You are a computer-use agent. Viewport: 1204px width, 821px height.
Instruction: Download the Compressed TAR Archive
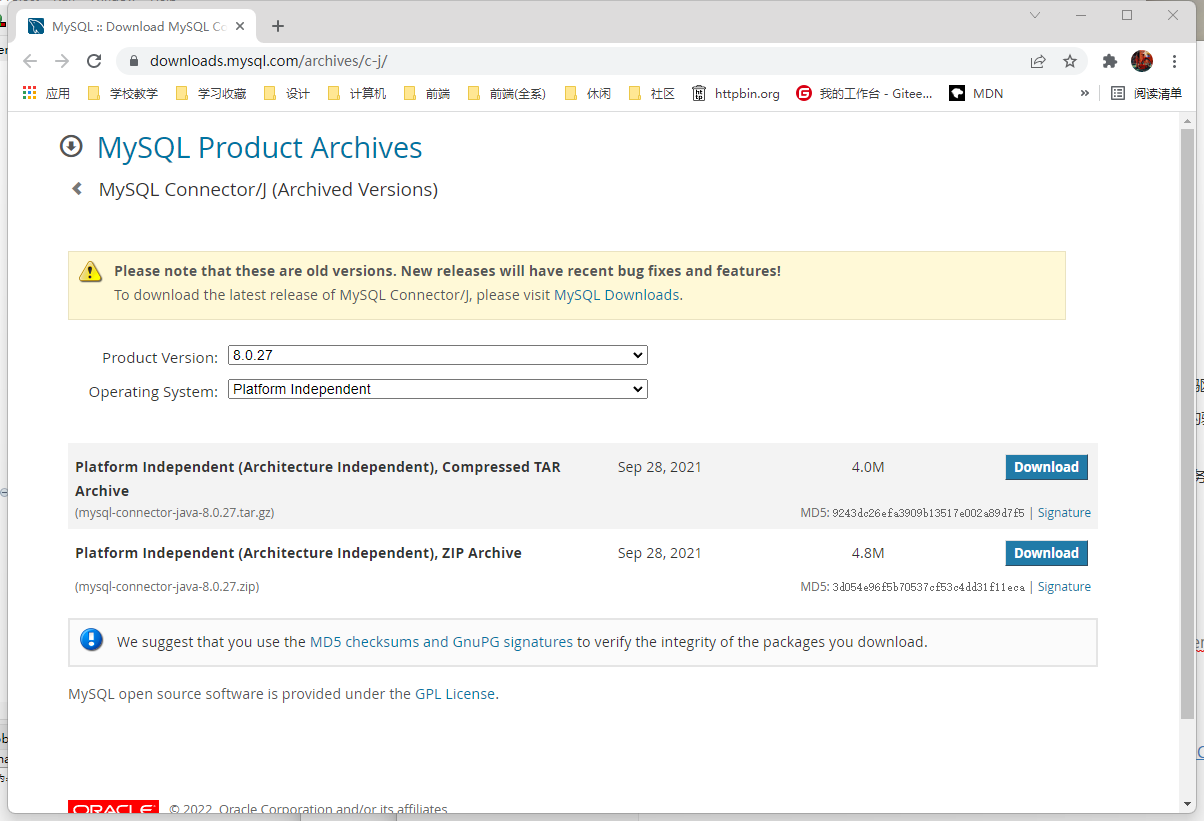click(1046, 467)
